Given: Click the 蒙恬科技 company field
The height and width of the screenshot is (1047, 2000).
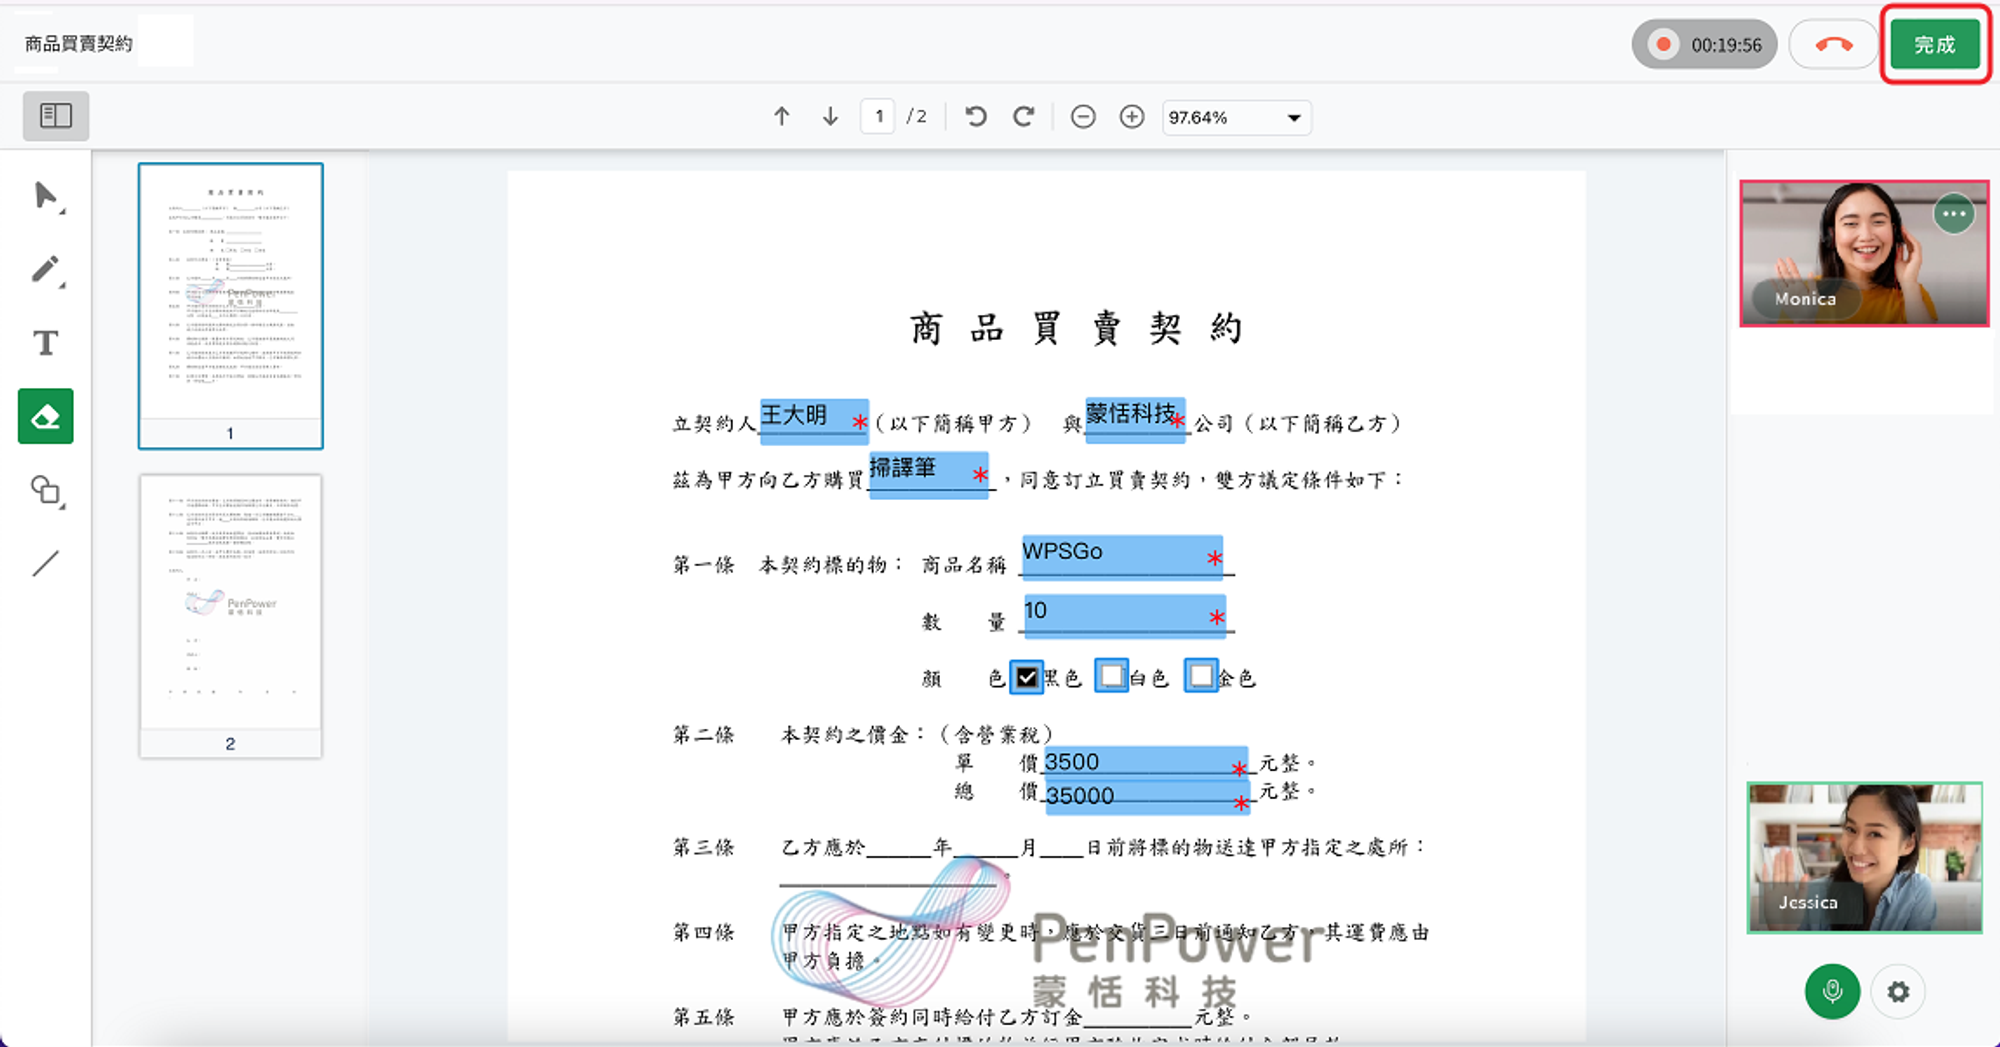Looking at the screenshot, I should pyautogui.click(x=1136, y=418).
